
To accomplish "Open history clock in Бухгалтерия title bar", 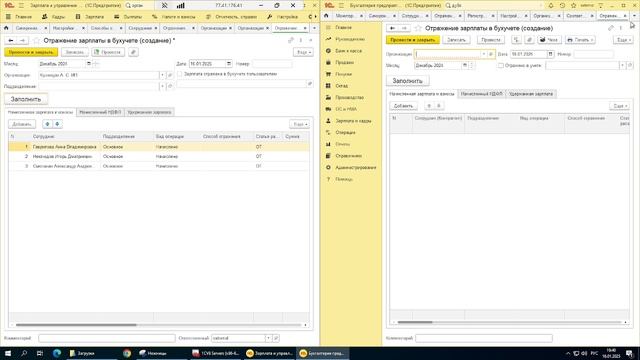I will click(562, 5).
